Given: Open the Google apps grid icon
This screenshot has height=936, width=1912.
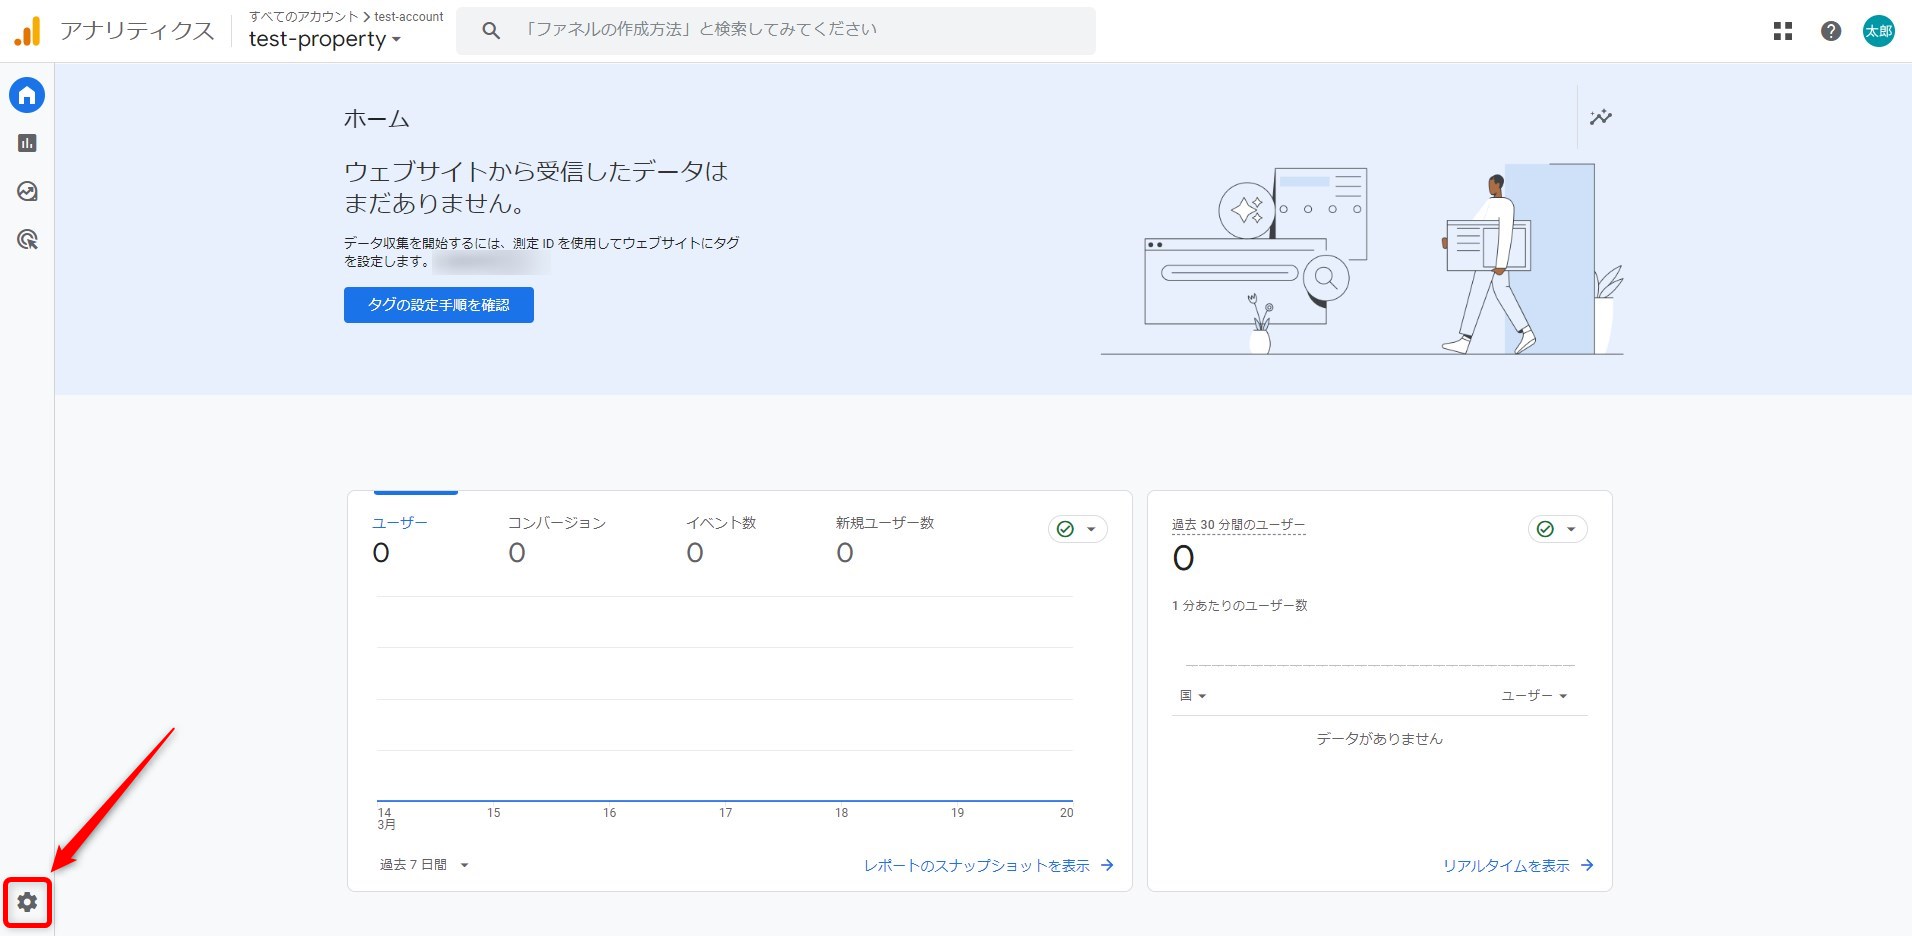Looking at the screenshot, I should tap(1782, 31).
